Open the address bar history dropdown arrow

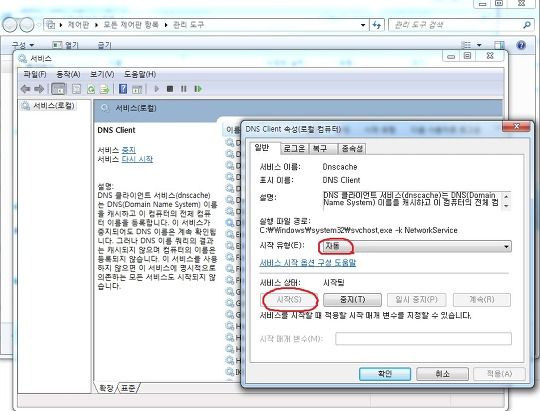(363, 25)
